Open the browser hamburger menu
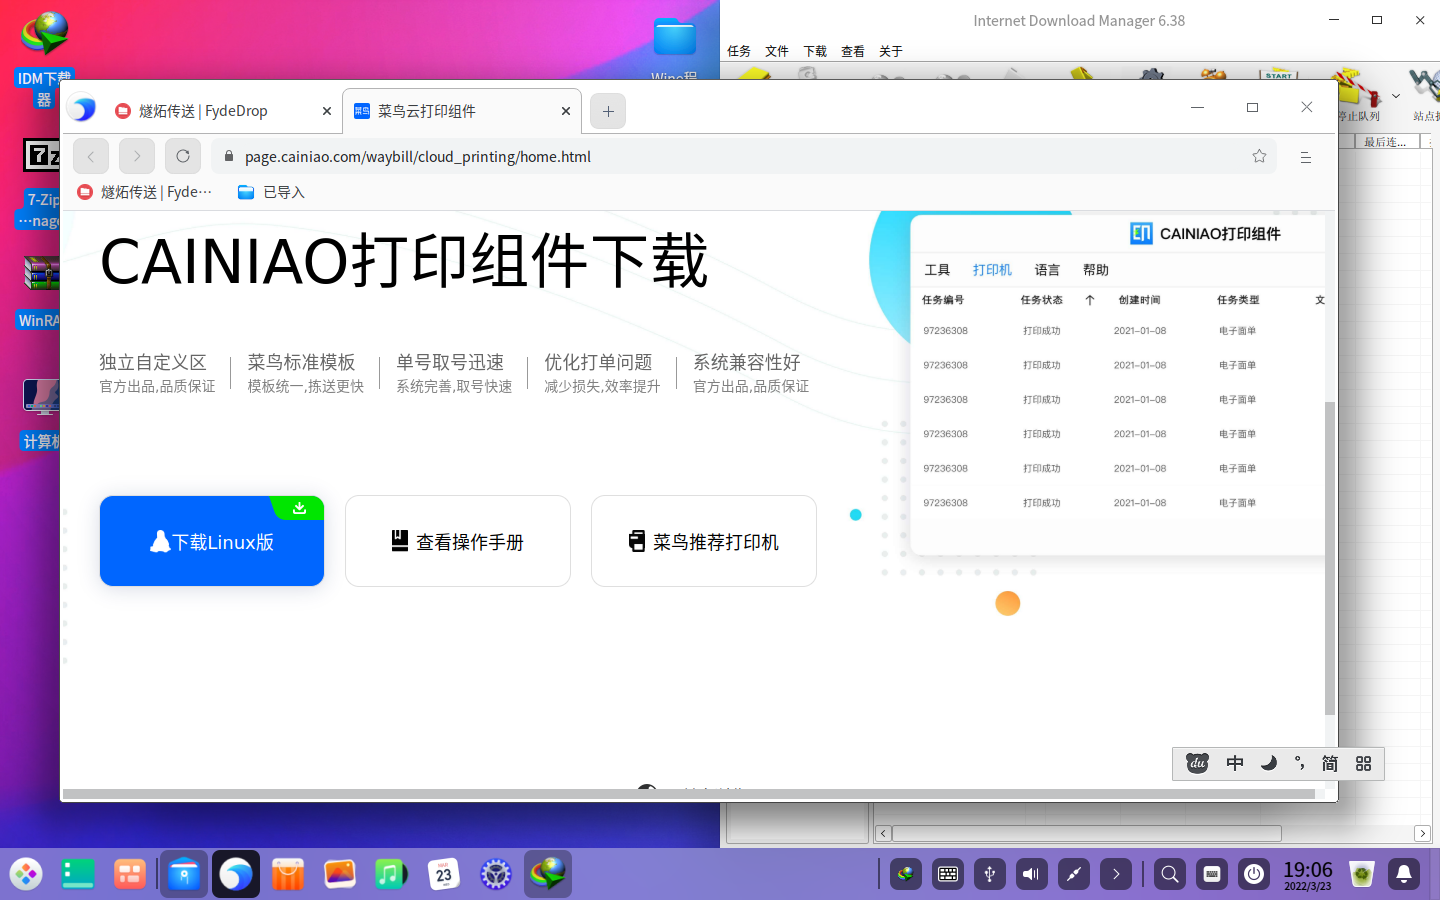This screenshot has width=1440, height=900. click(1305, 157)
